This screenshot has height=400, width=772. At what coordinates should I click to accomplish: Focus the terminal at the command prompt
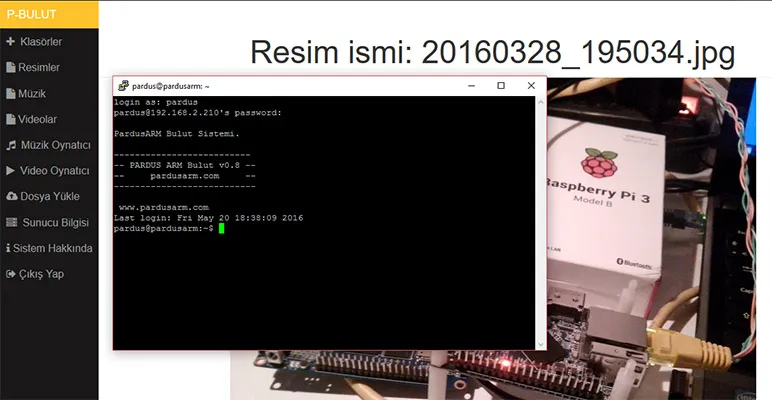point(221,229)
